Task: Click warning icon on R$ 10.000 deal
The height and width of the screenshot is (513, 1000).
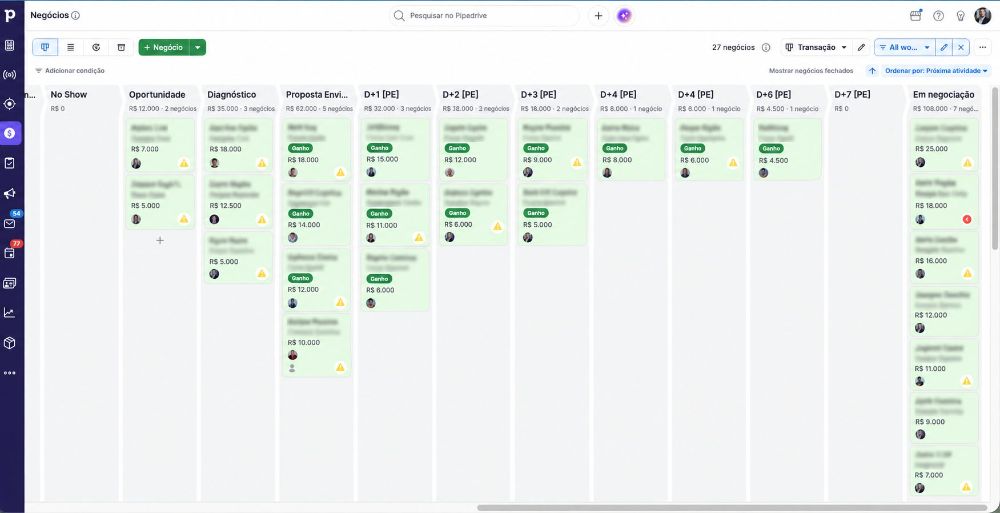Action: click(341, 368)
